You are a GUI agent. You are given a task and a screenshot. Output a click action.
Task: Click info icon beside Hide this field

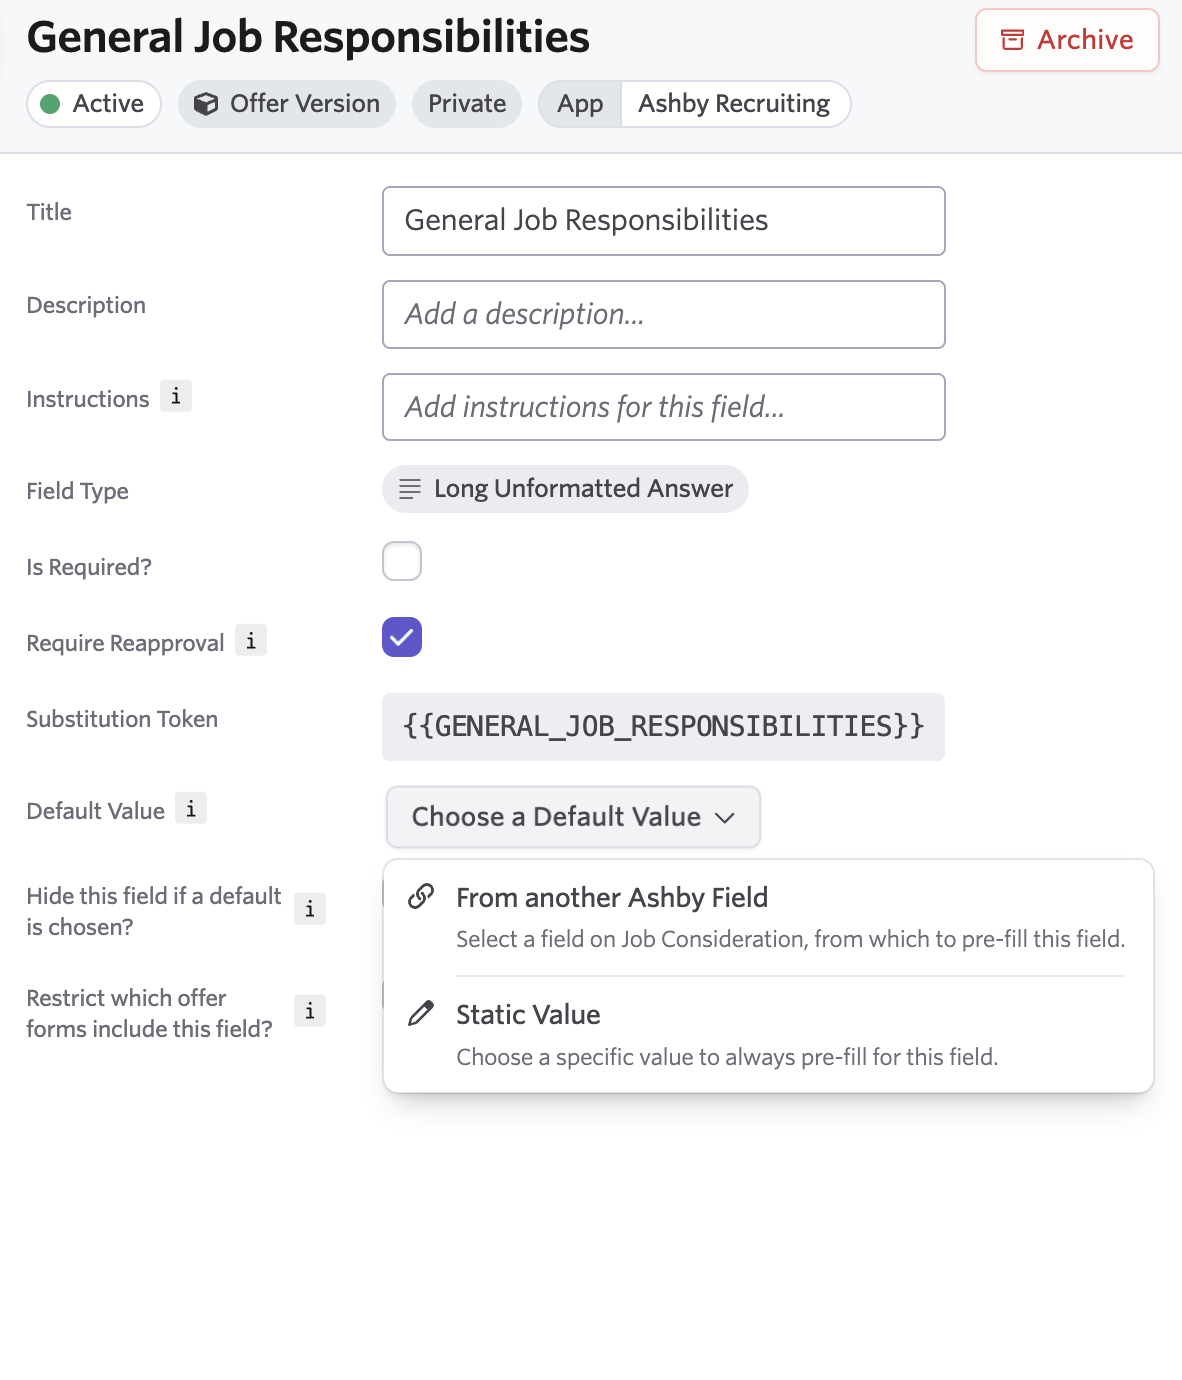pyautogui.click(x=310, y=909)
